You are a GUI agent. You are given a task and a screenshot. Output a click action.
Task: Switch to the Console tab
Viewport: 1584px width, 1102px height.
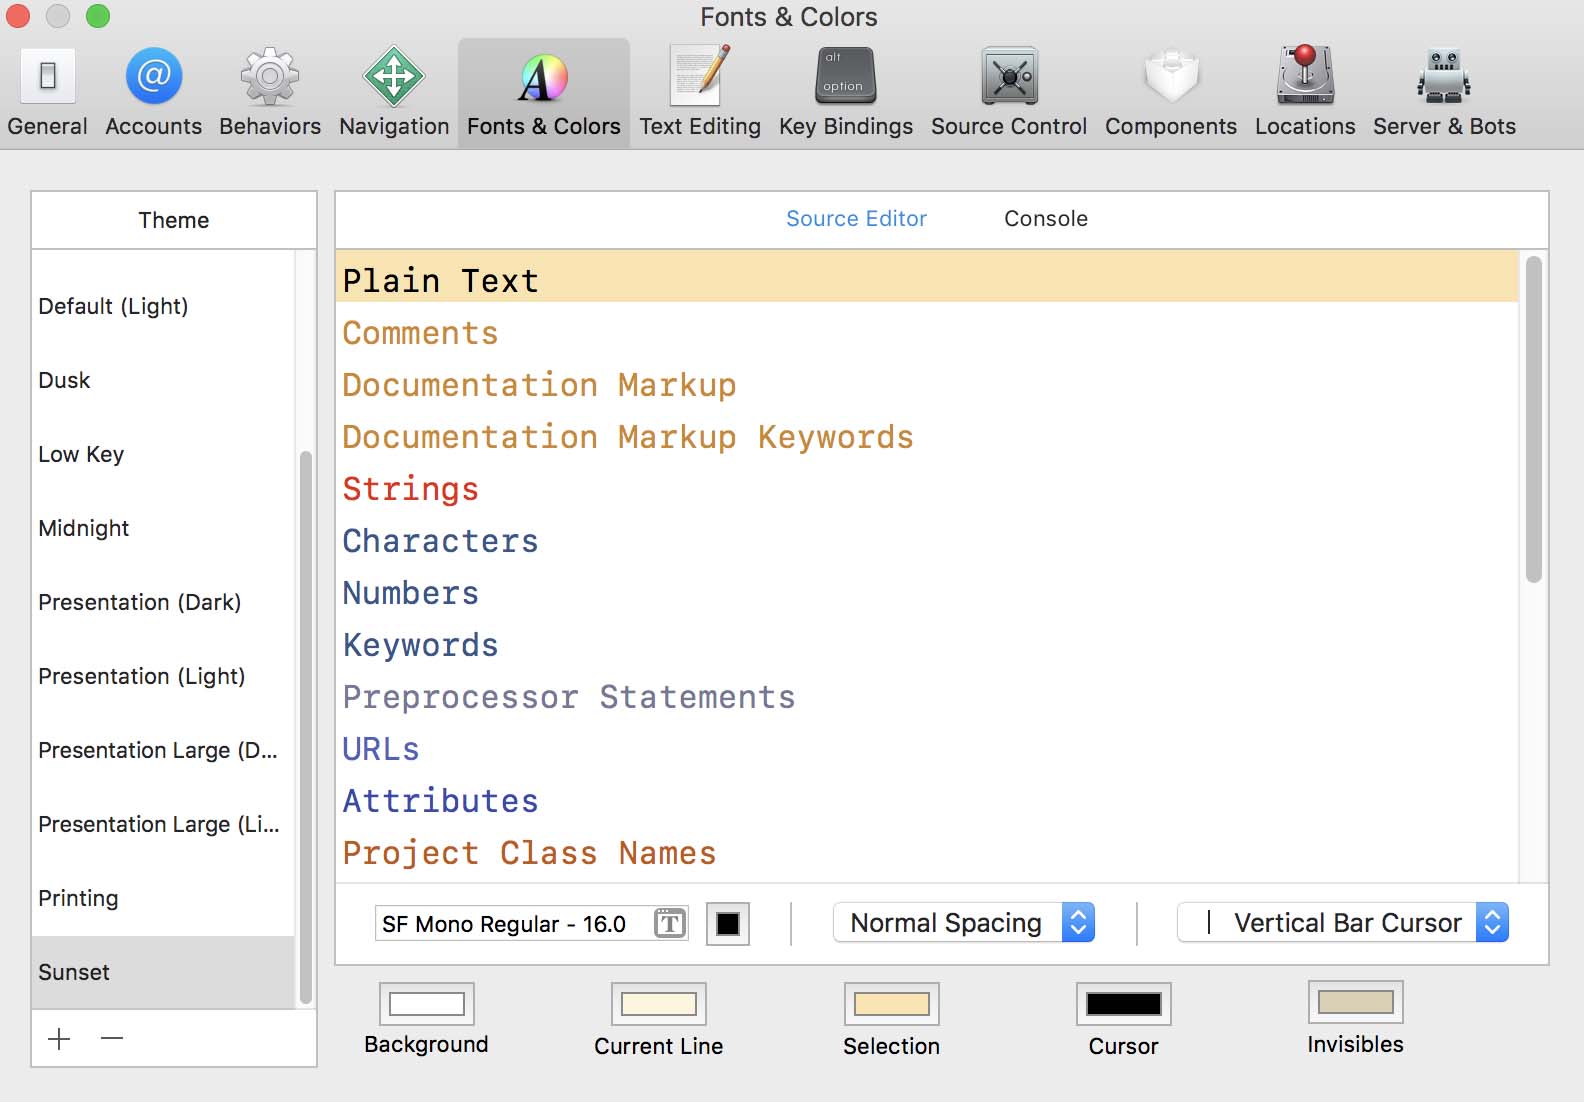click(x=1045, y=219)
